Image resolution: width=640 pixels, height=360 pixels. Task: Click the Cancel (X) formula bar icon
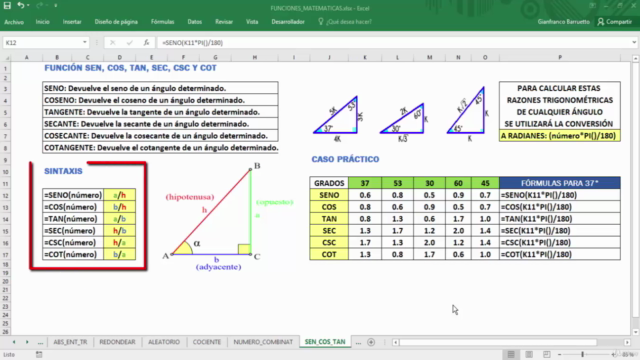click(112, 43)
